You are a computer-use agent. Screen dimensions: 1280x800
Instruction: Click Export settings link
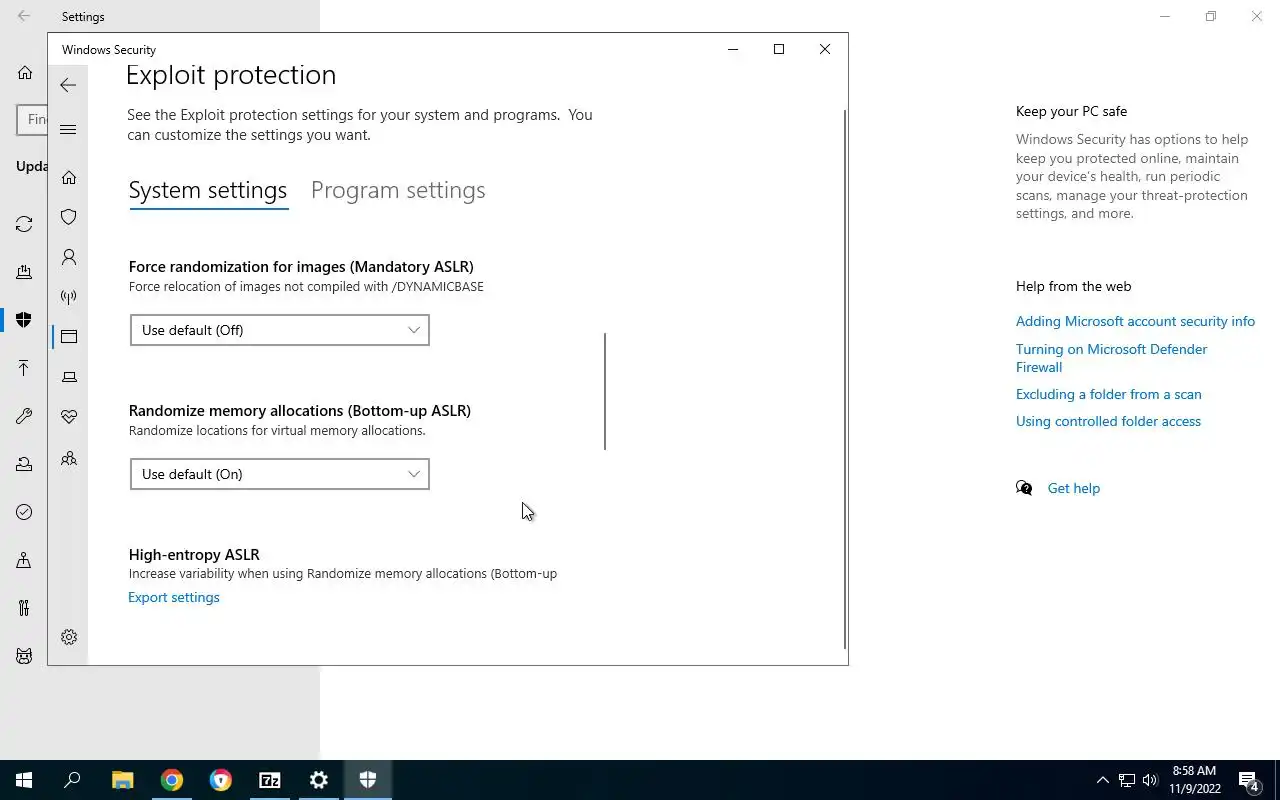point(174,597)
